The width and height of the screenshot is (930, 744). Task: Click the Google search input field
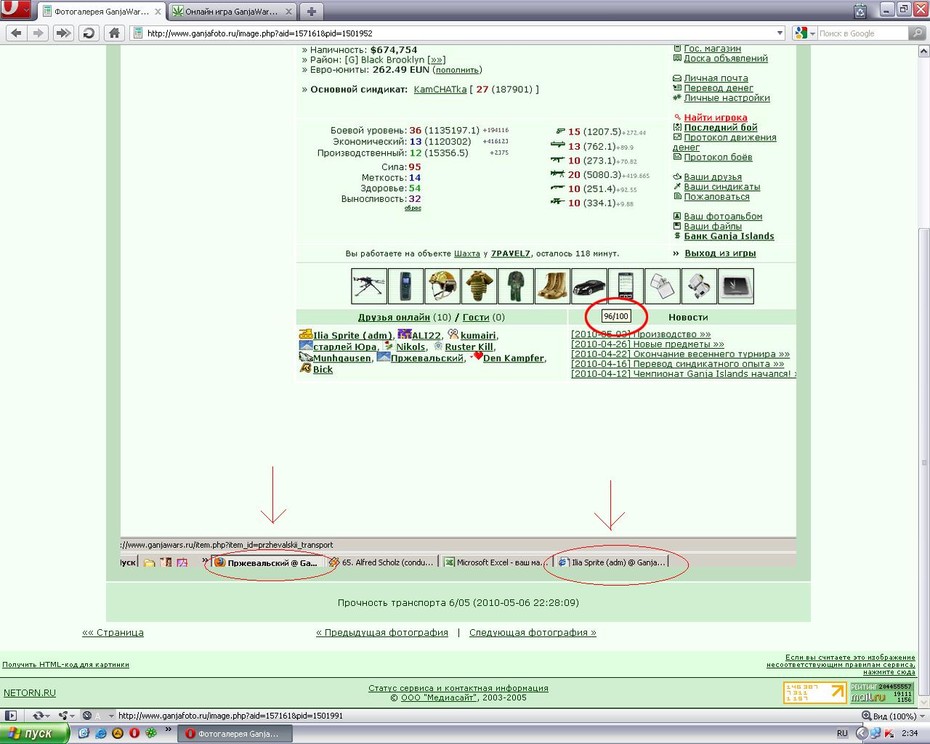862,34
